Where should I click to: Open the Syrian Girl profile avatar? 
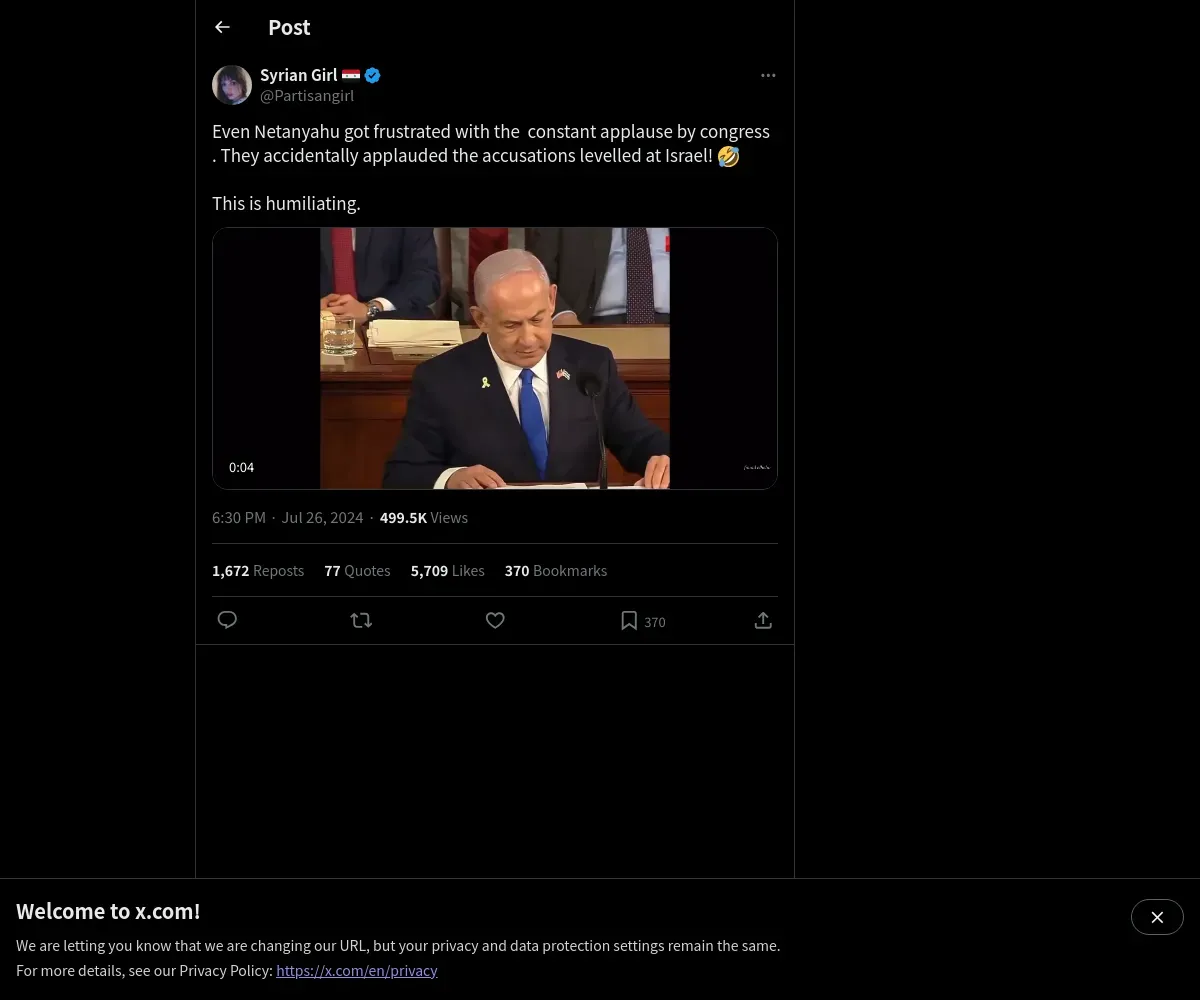[x=232, y=85]
